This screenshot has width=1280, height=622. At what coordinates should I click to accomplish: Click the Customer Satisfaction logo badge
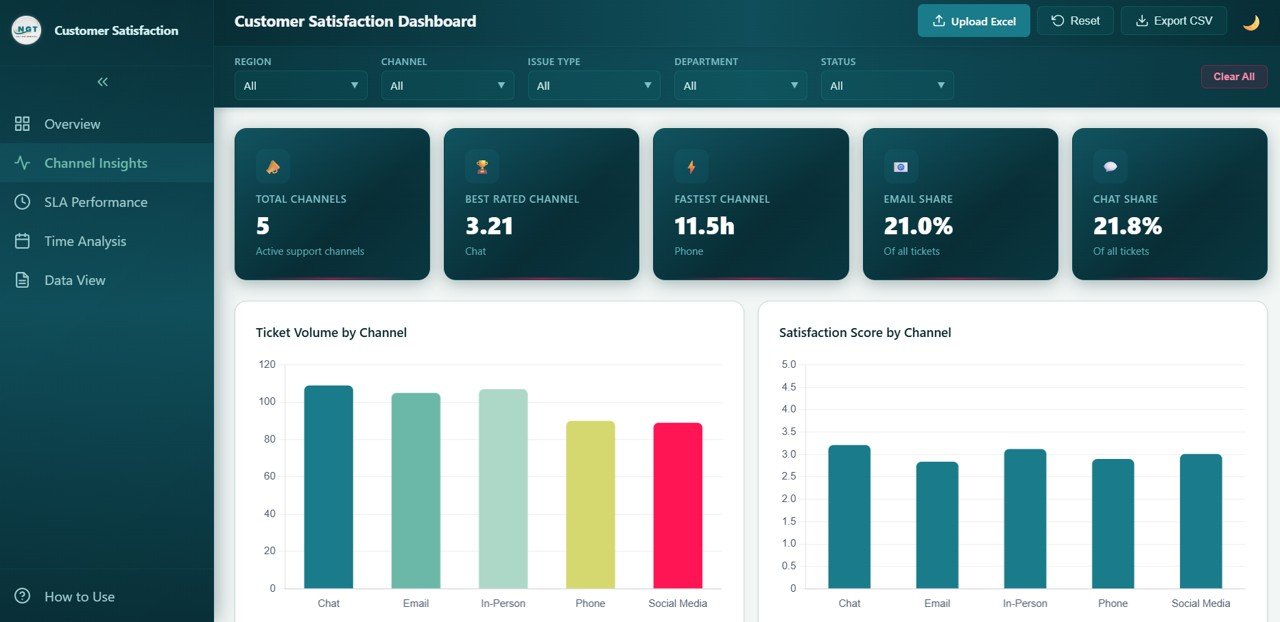click(x=26, y=30)
